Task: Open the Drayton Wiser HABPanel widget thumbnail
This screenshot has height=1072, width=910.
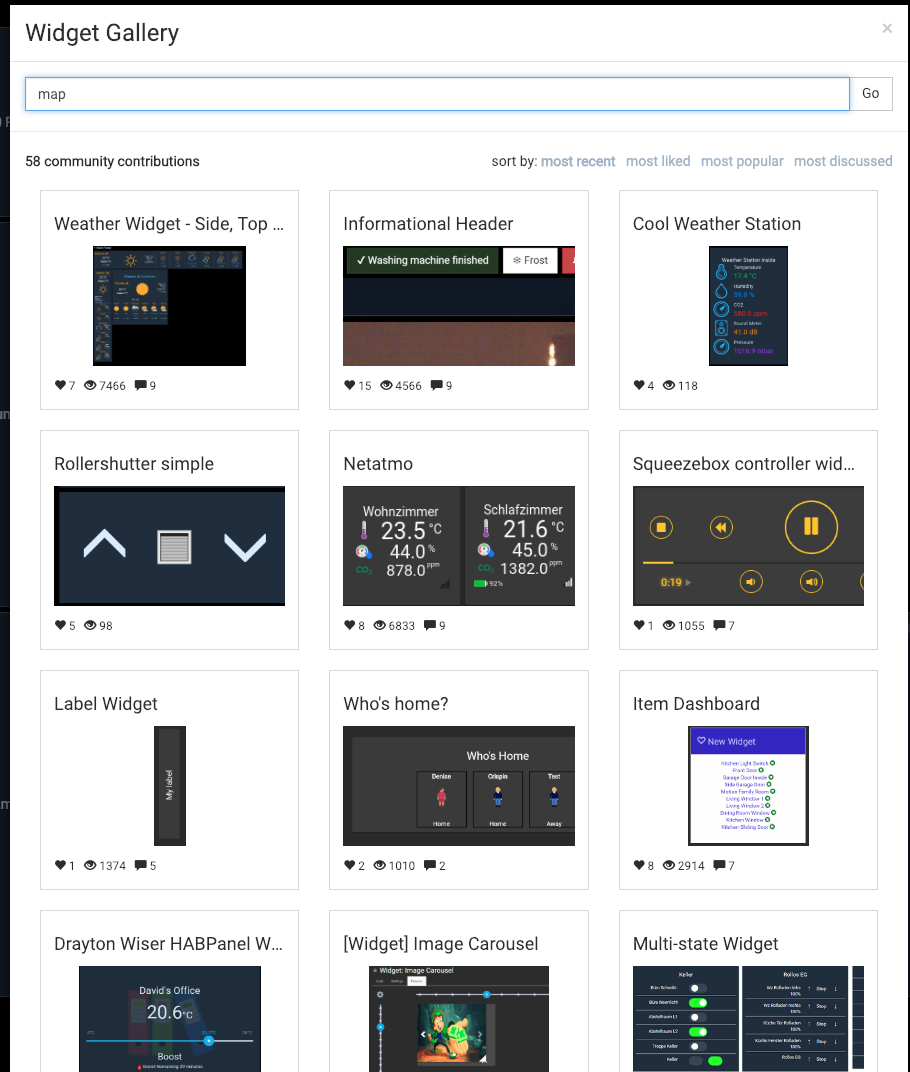Action: pos(169,1019)
